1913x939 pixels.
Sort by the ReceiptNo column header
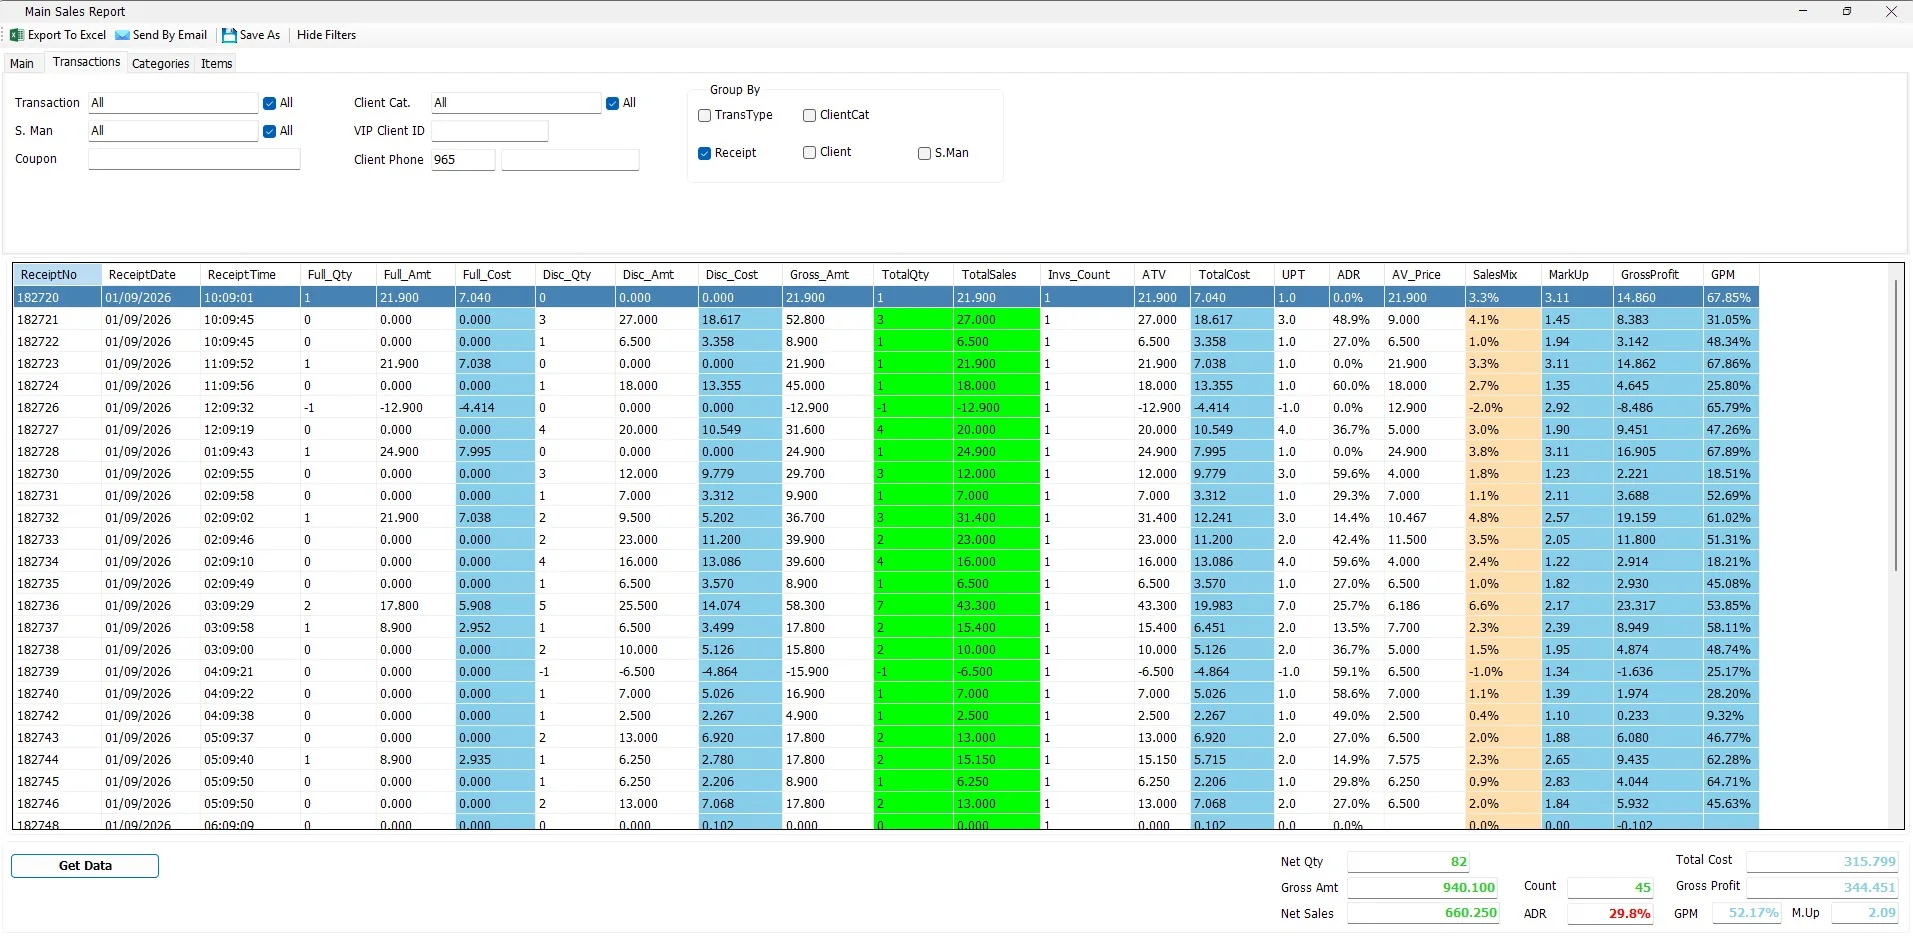coord(57,275)
